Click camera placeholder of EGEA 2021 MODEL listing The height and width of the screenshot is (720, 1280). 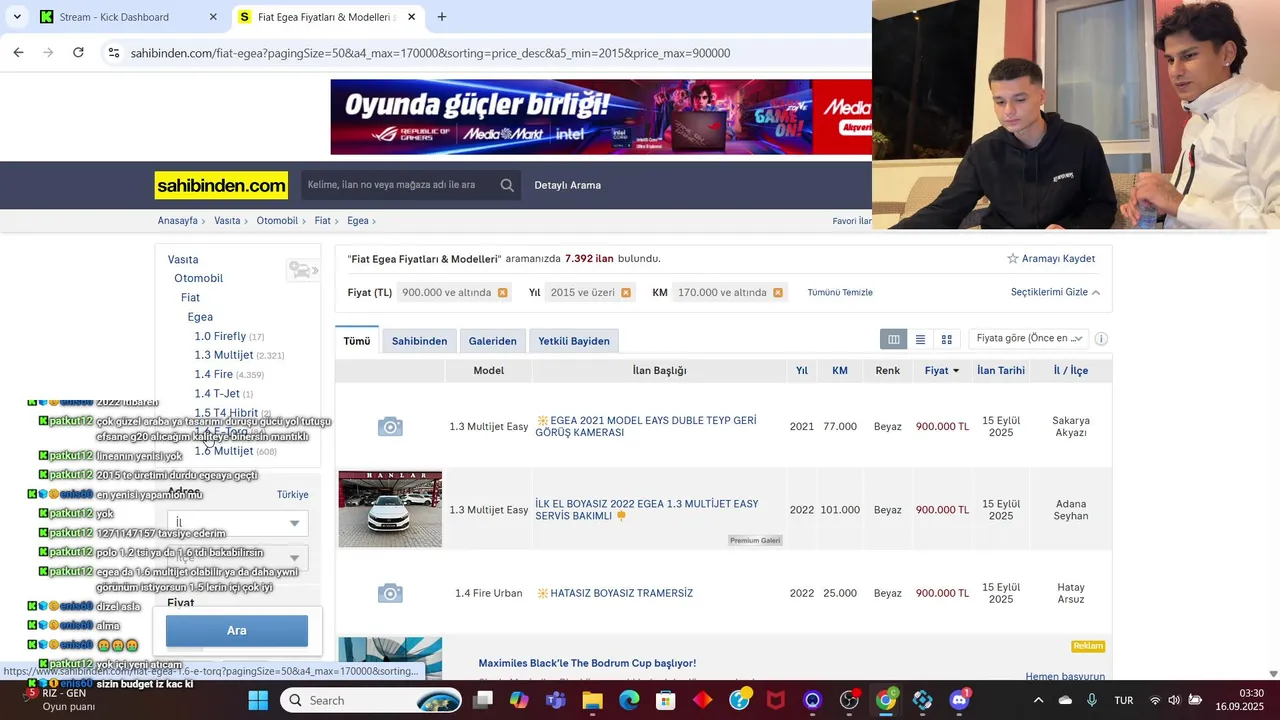coord(390,427)
